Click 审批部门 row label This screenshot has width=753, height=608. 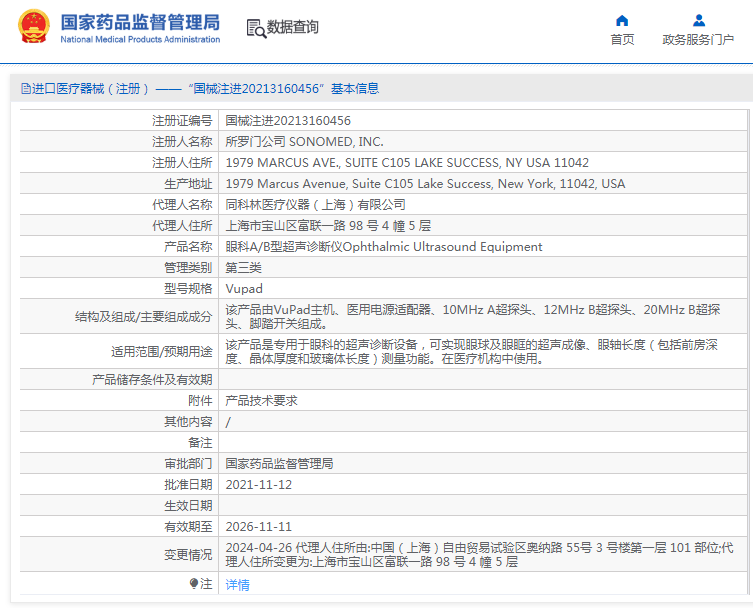[188, 463]
